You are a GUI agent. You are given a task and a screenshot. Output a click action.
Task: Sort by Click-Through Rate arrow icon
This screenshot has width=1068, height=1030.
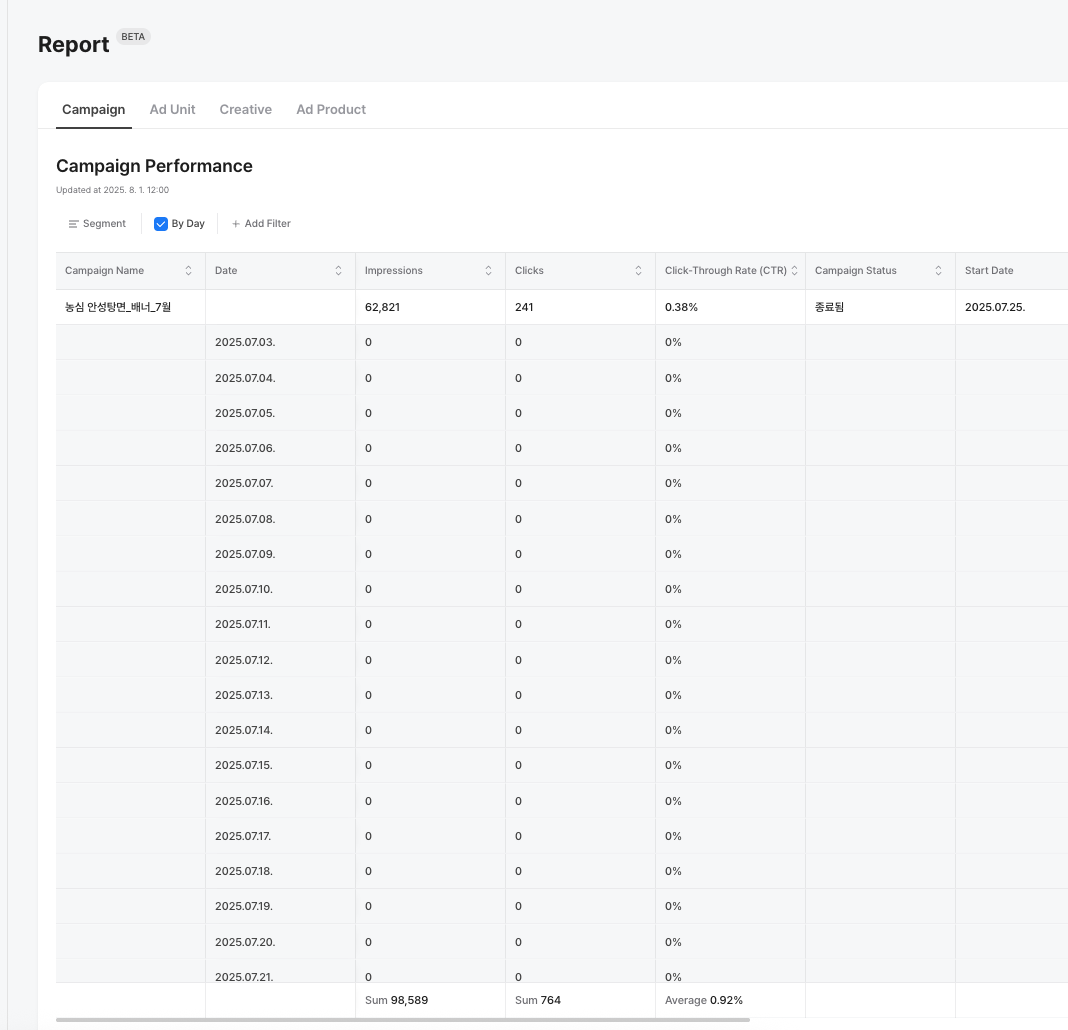[795, 271]
